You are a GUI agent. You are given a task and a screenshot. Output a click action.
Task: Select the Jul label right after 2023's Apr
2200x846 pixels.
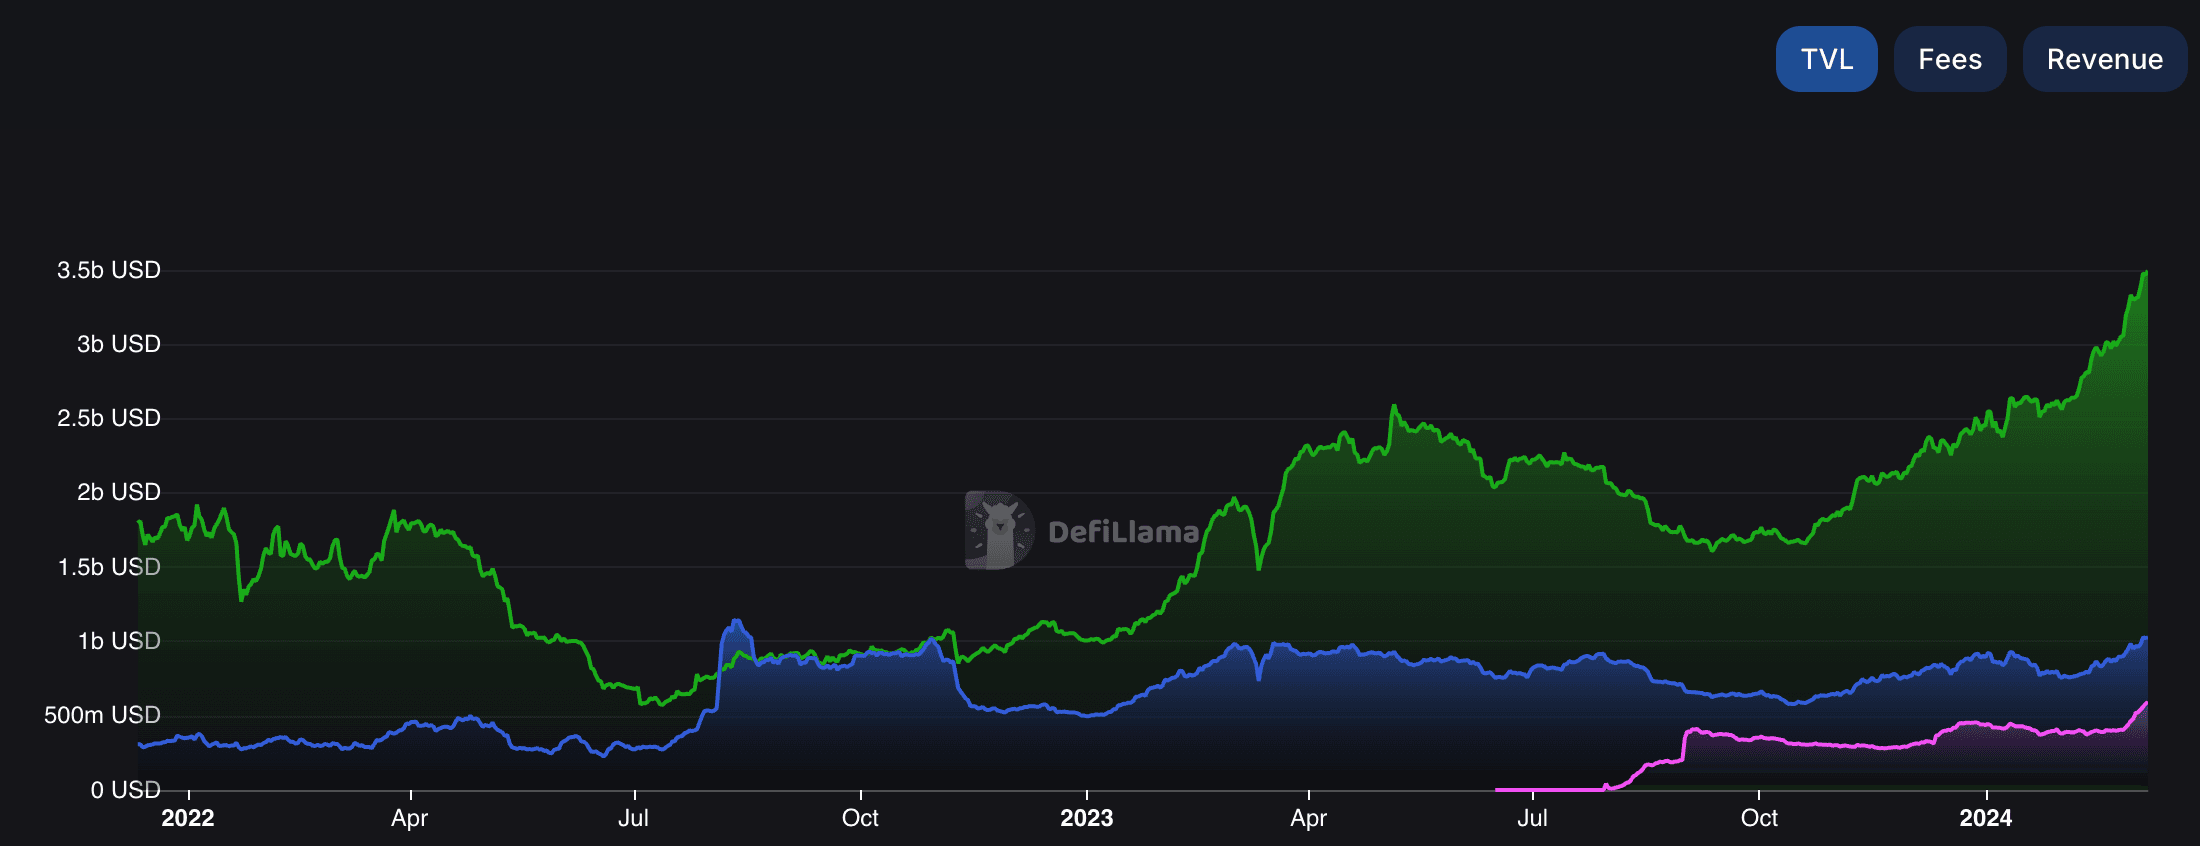1532,818
